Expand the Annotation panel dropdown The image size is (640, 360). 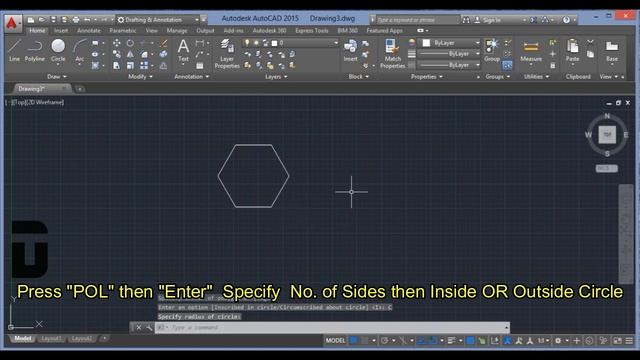pos(191,77)
